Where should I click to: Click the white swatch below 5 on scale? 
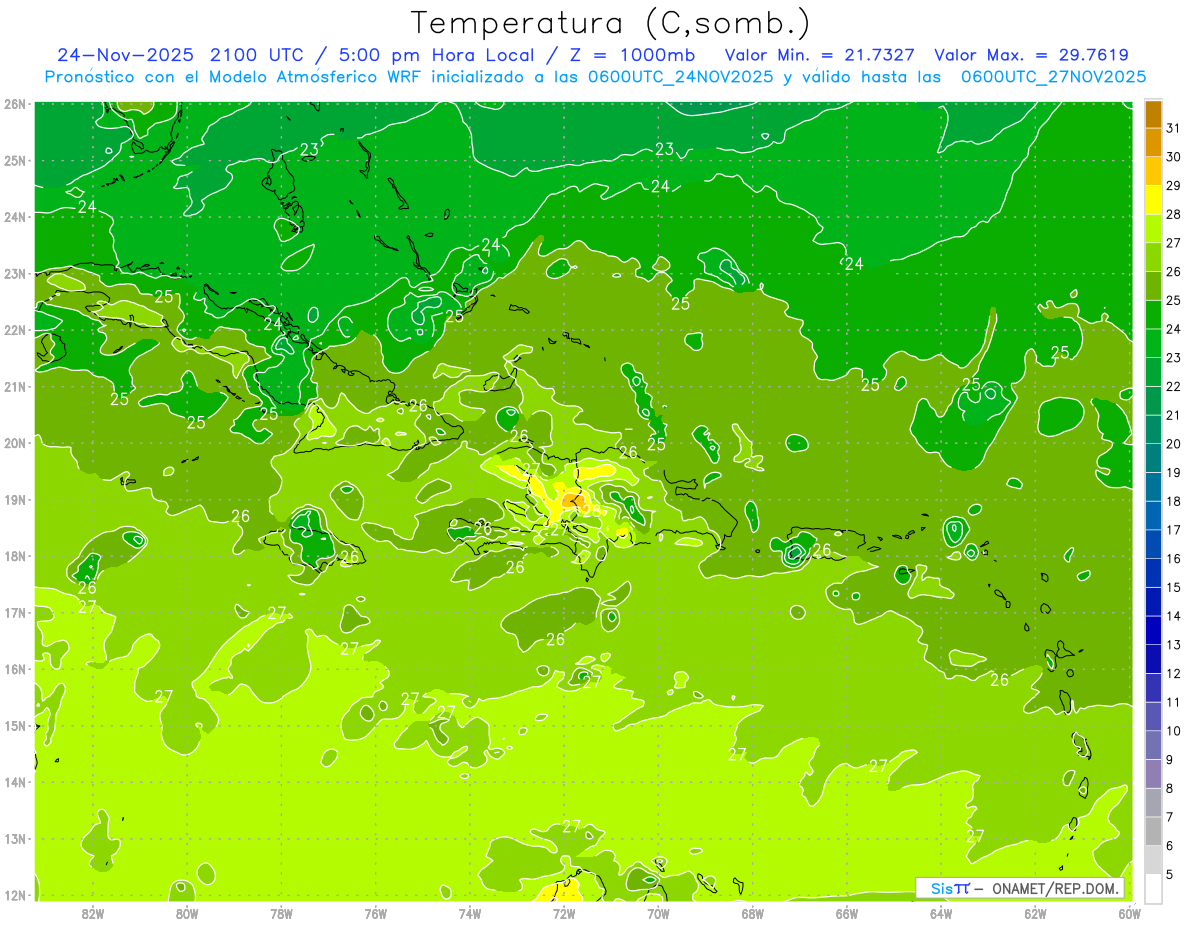(1154, 888)
